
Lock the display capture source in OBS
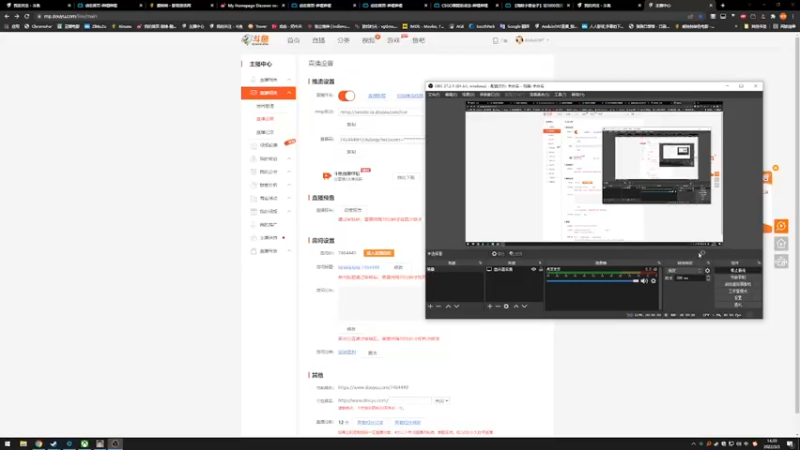click(x=541, y=269)
